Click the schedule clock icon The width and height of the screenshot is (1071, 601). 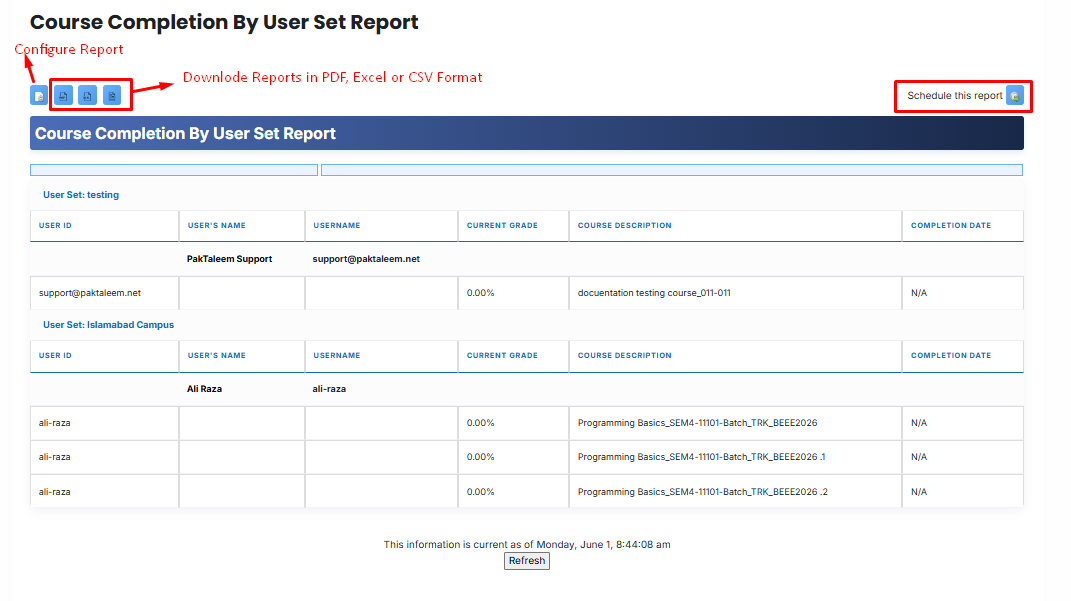(1015, 96)
